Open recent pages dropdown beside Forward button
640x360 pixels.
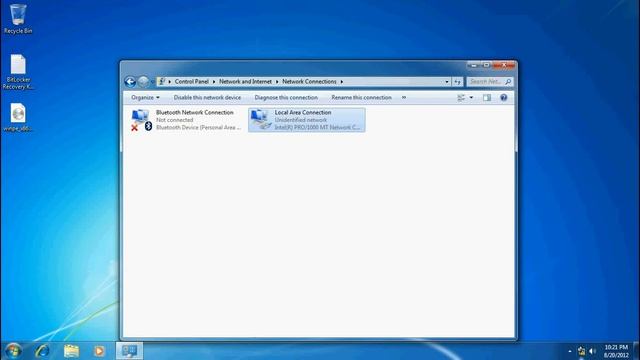pos(153,82)
